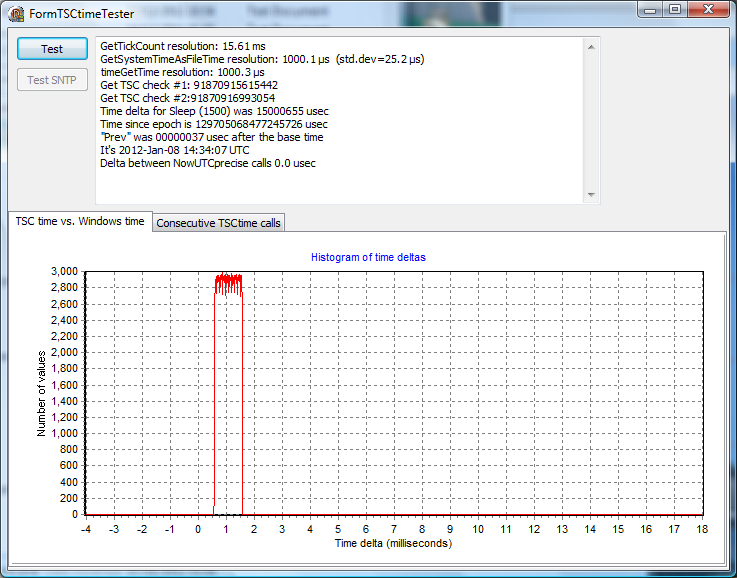Click the FormTSCtimeTester application icon

(x=16, y=14)
